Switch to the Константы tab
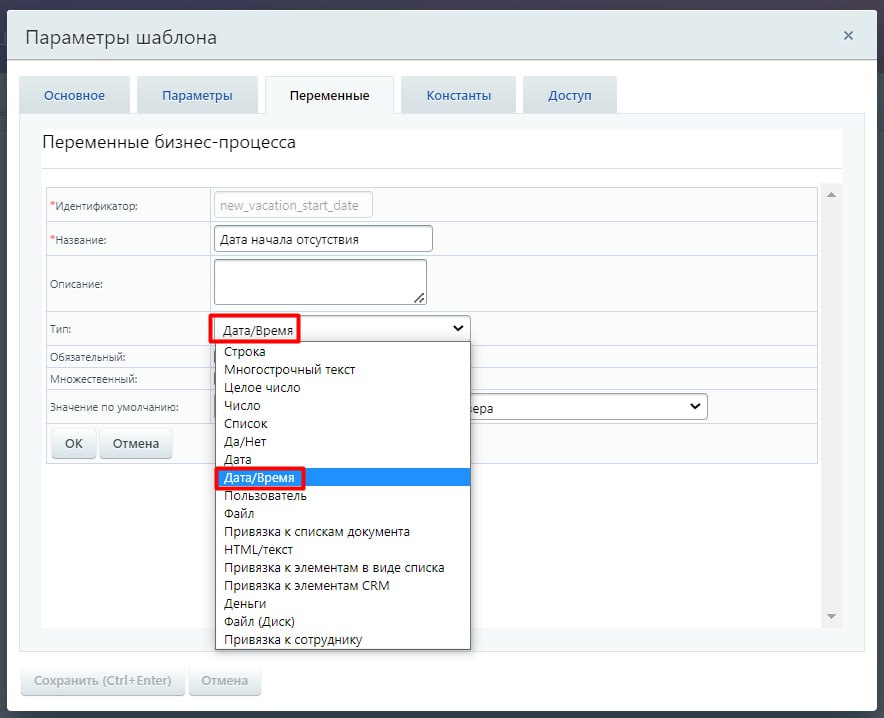 click(x=458, y=96)
